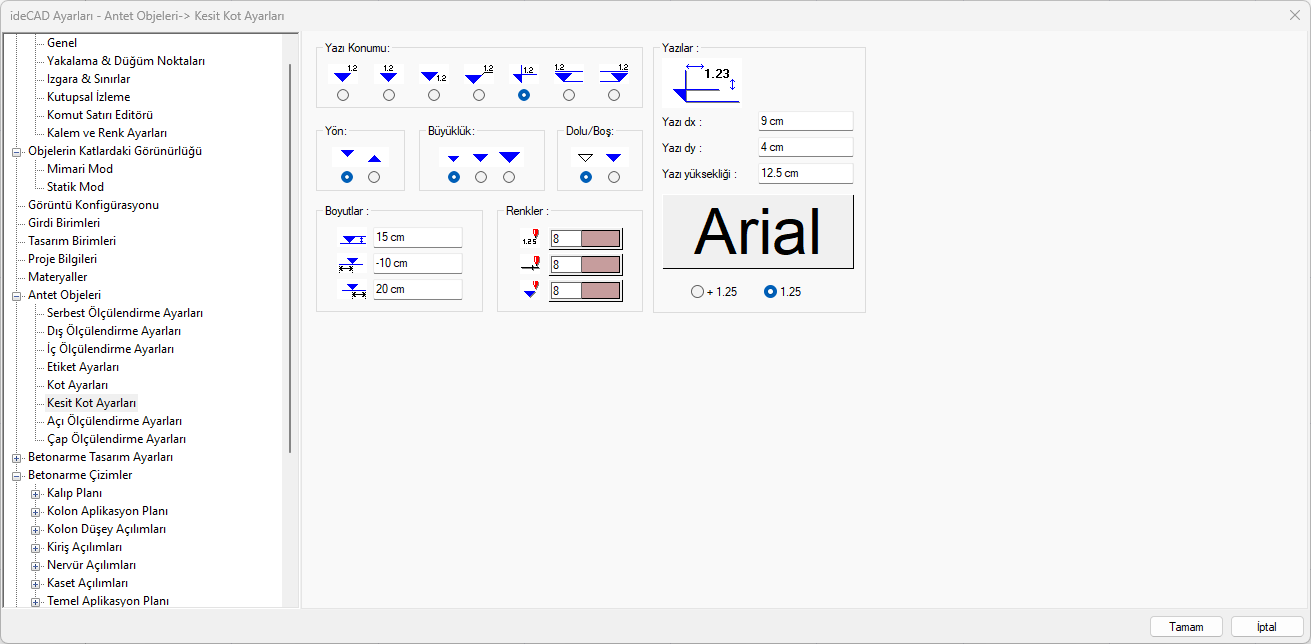Expand the Betonarme Tasarım Ayarları tree node
This screenshot has width=1311, height=644.
coord(16,457)
